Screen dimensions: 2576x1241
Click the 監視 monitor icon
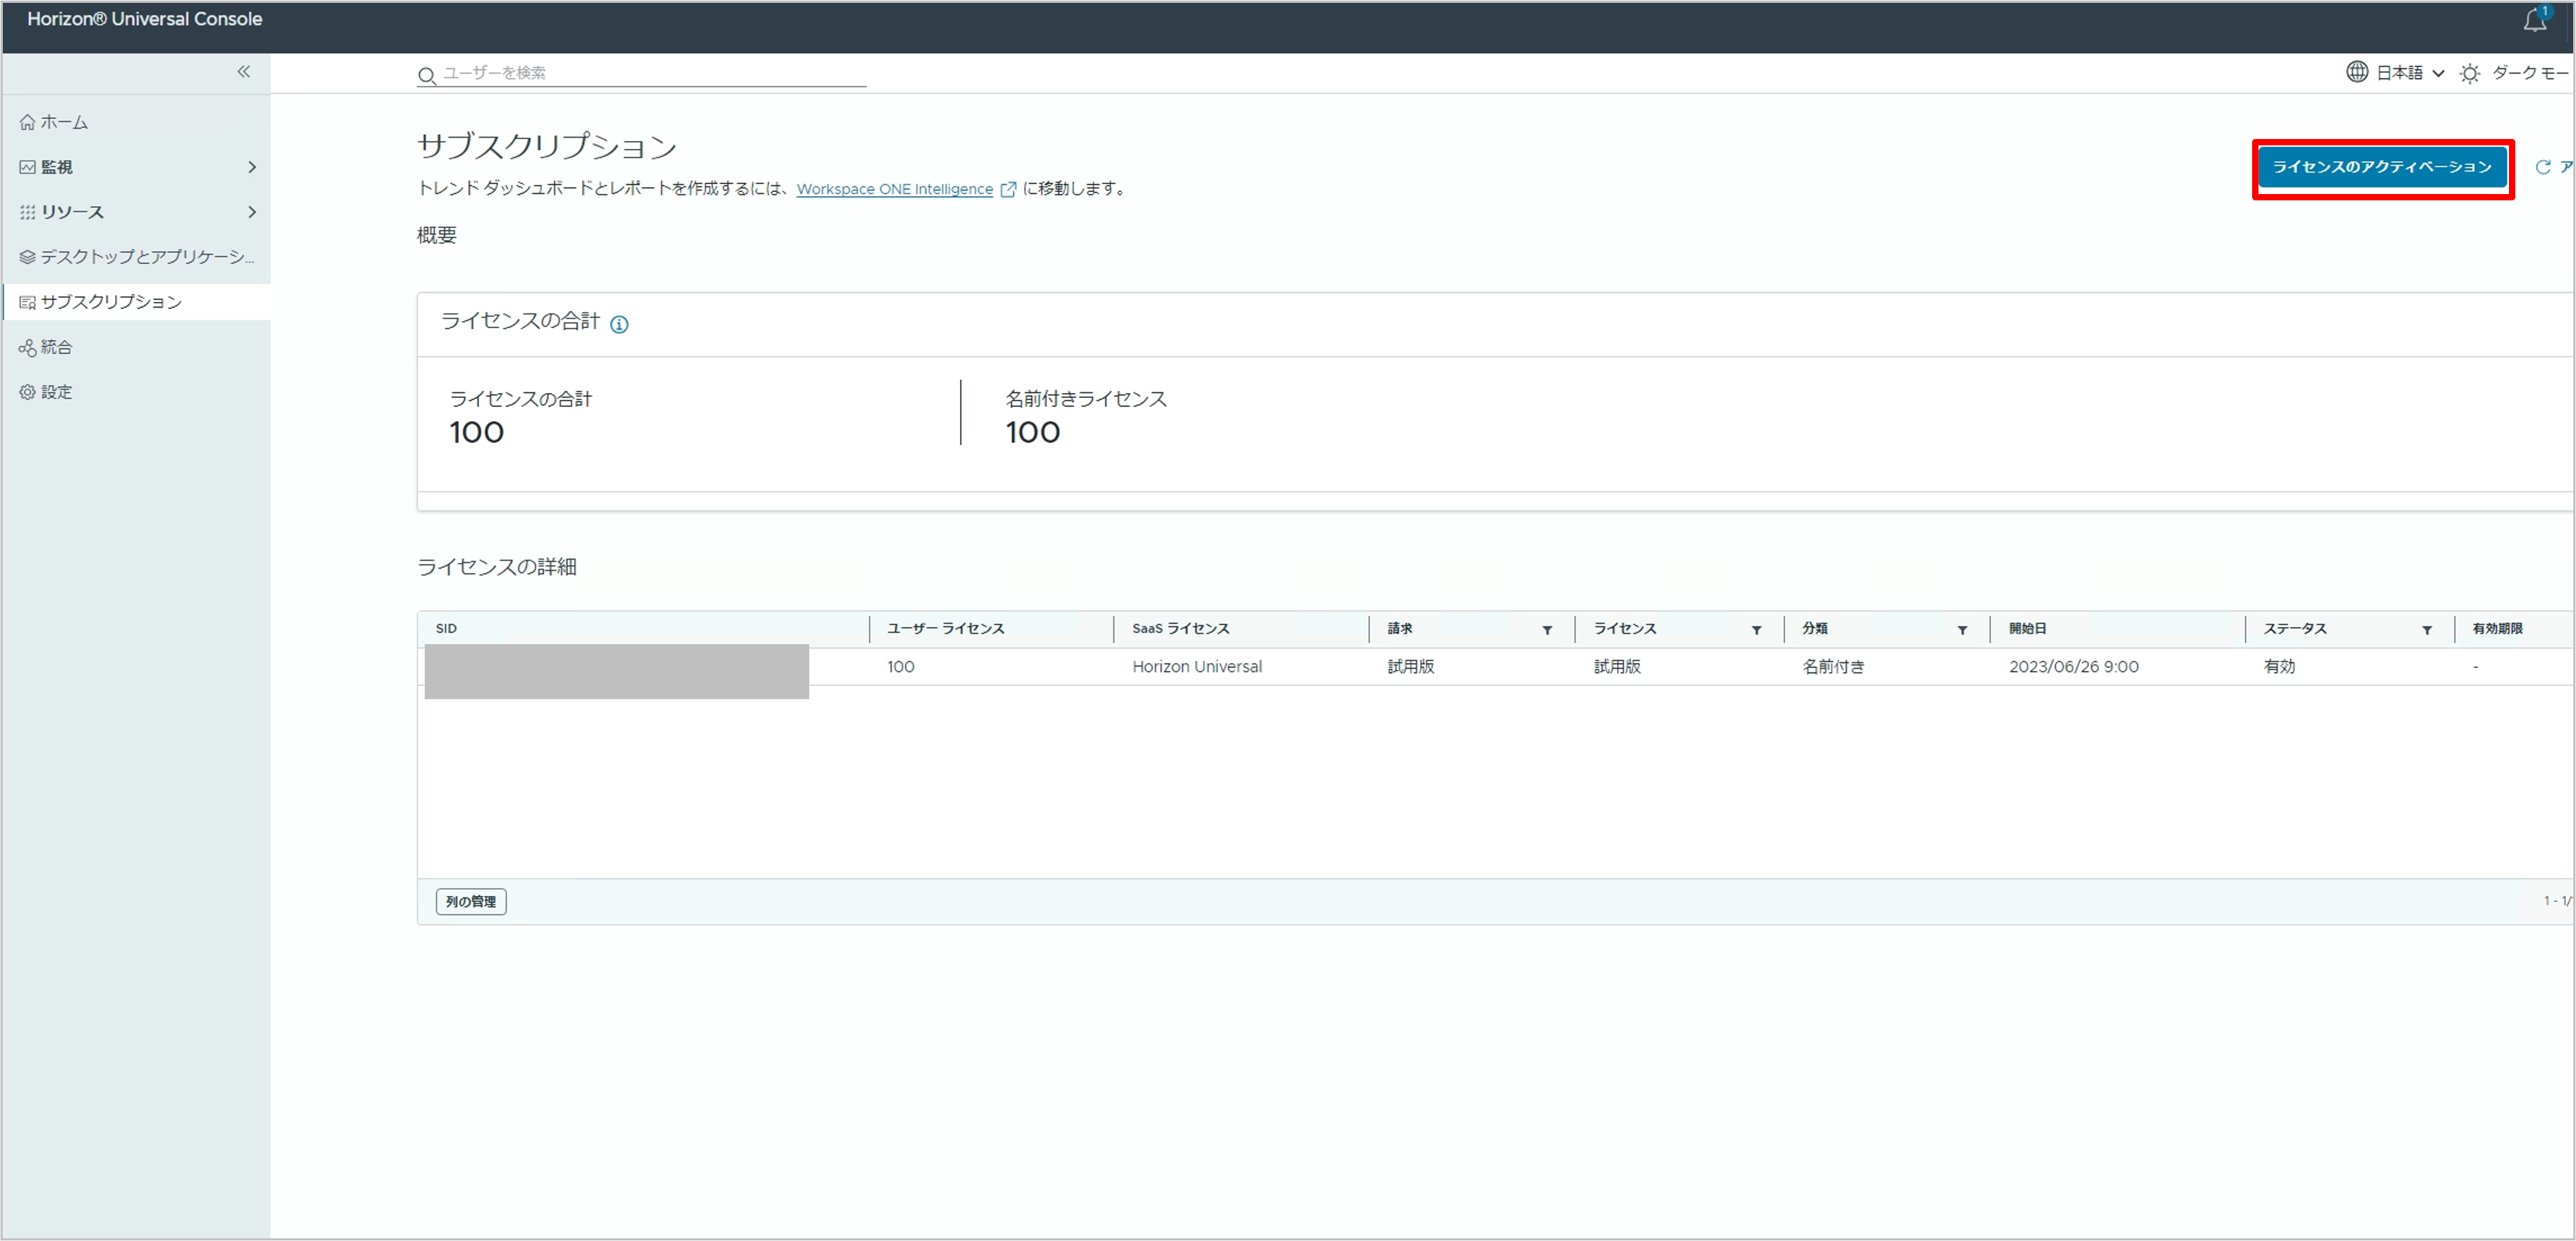(x=27, y=167)
